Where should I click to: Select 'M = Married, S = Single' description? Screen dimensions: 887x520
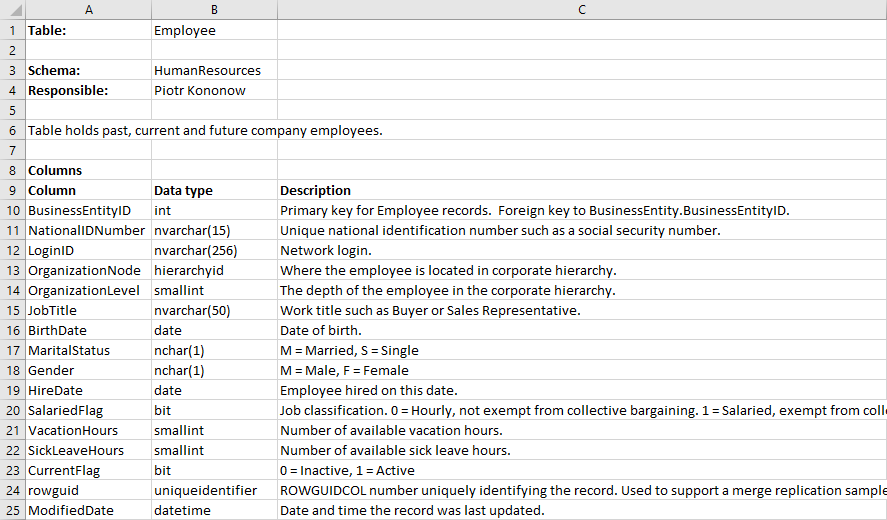coord(349,350)
